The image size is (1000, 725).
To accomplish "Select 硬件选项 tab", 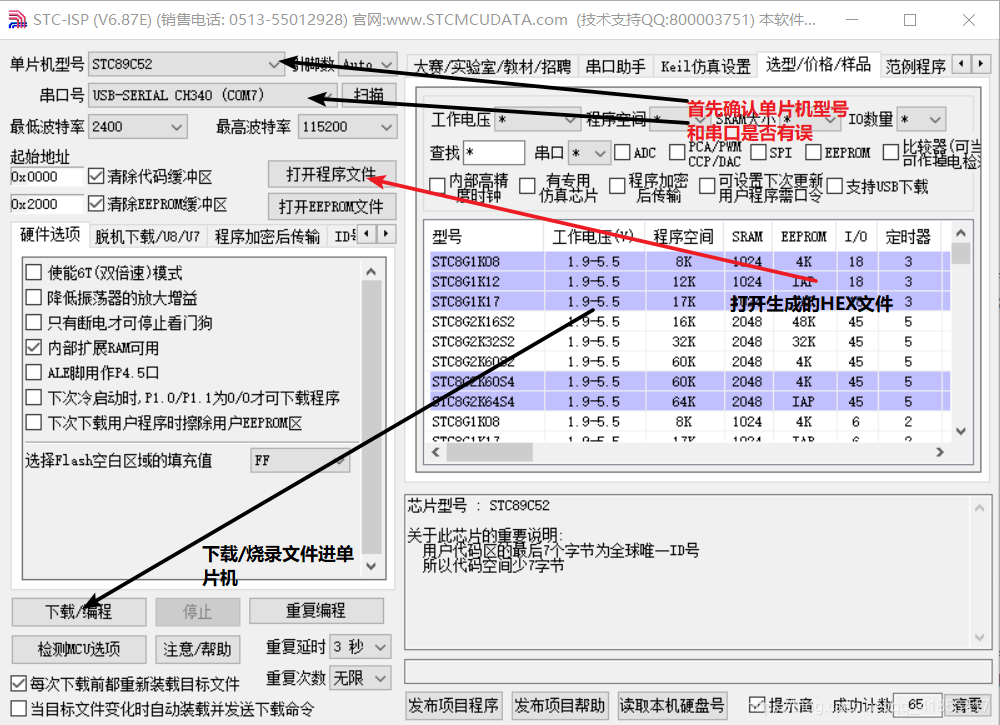I will tap(50, 235).
